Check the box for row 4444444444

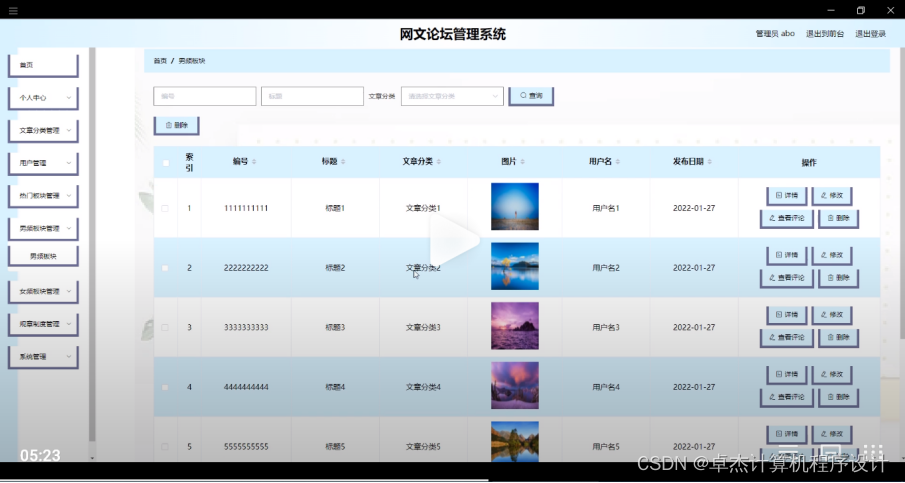(165, 387)
